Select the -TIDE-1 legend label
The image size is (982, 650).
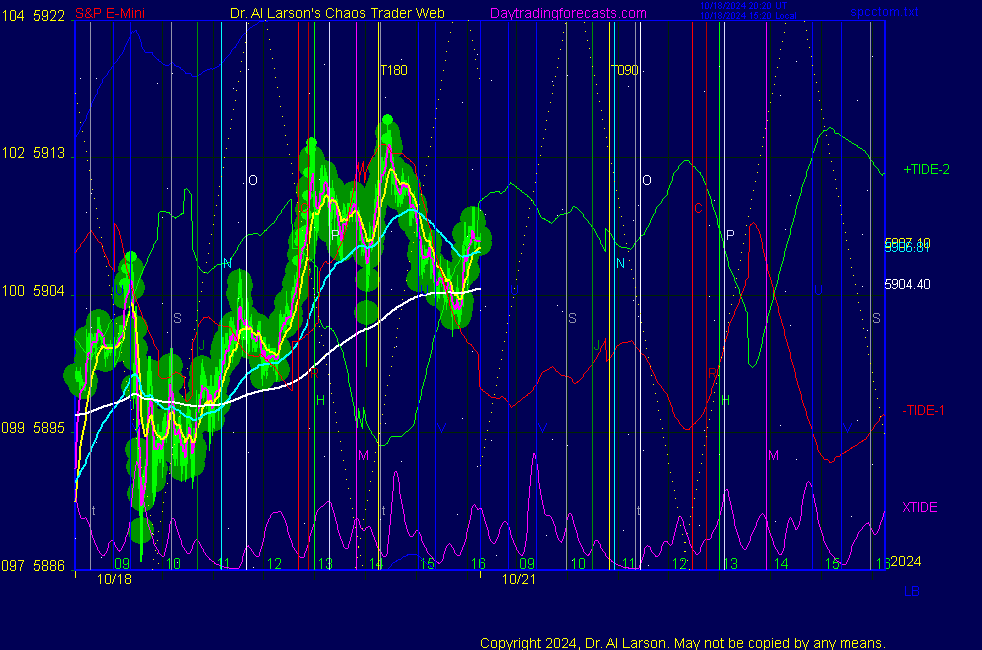pyautogui.click(x=924, y=411)
